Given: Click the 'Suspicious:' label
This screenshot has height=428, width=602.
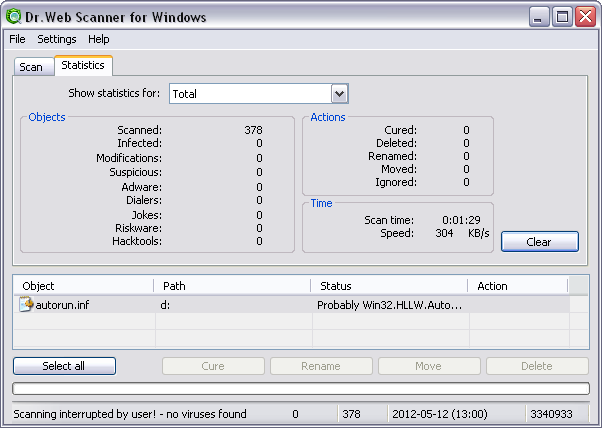Looking at the screenshot, I should pos(136,172).
